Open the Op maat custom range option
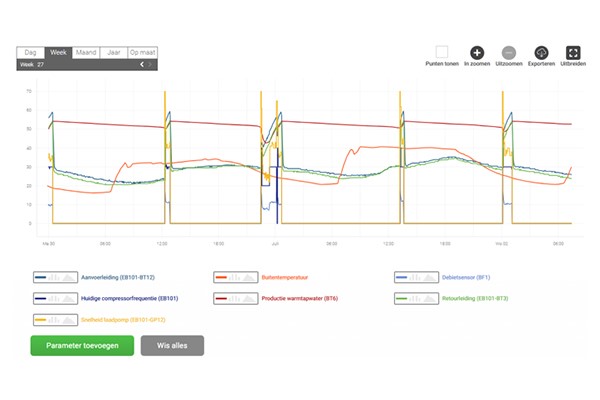 coord(142,52)
